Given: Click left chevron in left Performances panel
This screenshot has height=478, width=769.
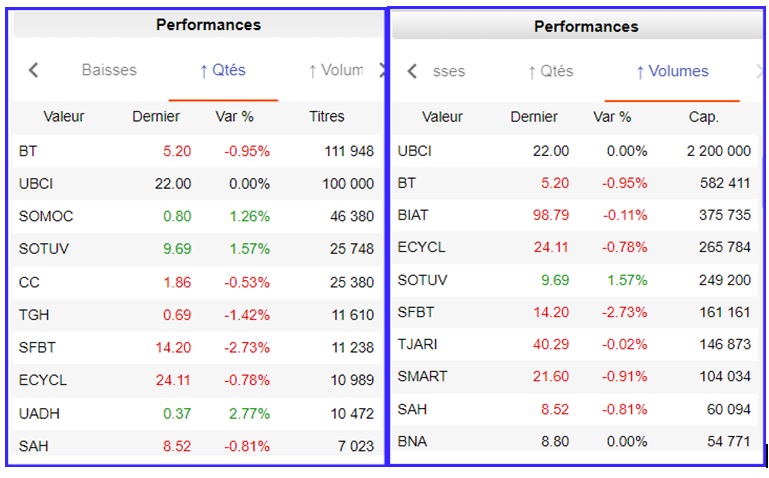Looking at the screenshot, I should click(33, 70).
